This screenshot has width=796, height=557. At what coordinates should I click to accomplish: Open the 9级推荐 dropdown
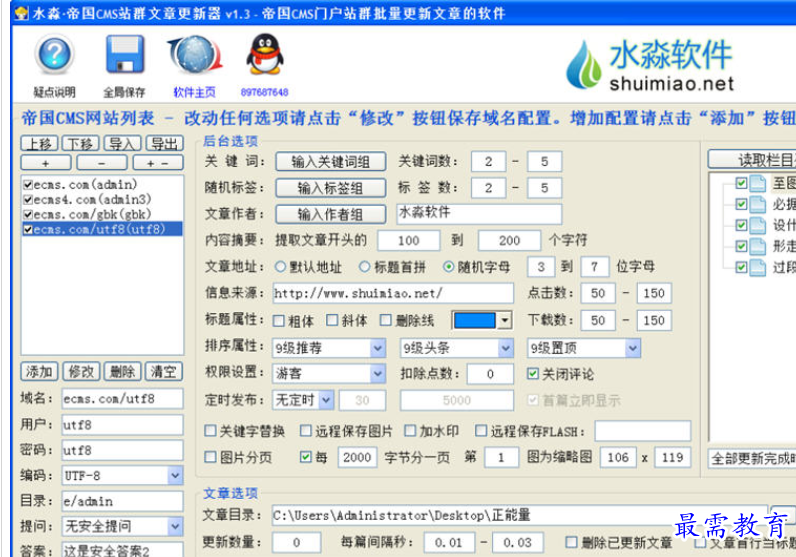378,348
